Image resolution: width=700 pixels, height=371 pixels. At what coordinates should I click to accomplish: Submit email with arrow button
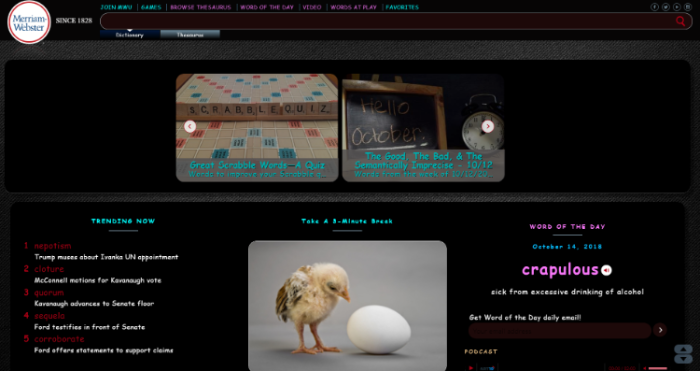click(x=660, y=330)
